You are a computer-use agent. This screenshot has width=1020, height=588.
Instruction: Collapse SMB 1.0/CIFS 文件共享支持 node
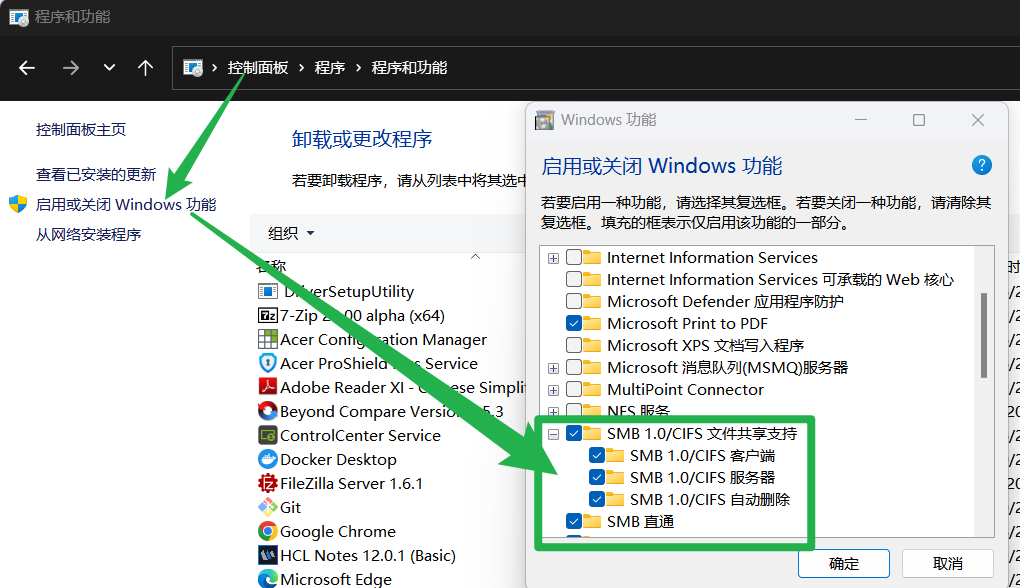tap(554, 434)
